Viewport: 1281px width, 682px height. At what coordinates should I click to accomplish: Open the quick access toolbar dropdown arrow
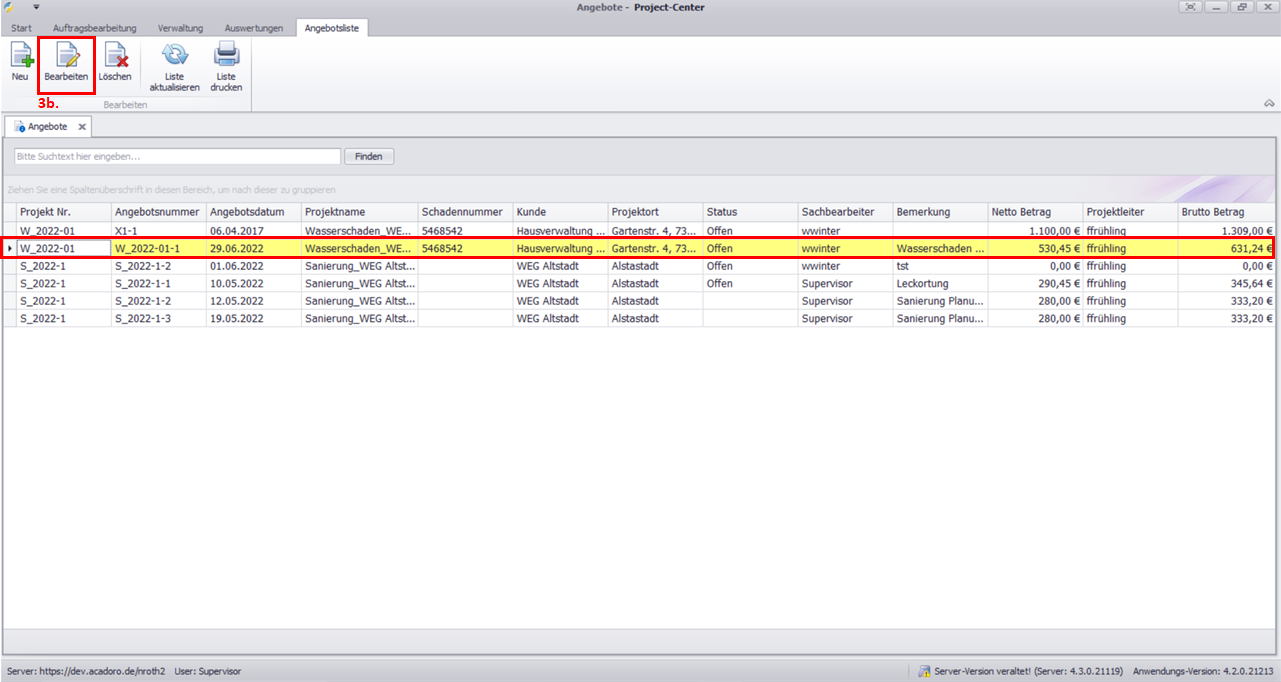tap(36, 7)
